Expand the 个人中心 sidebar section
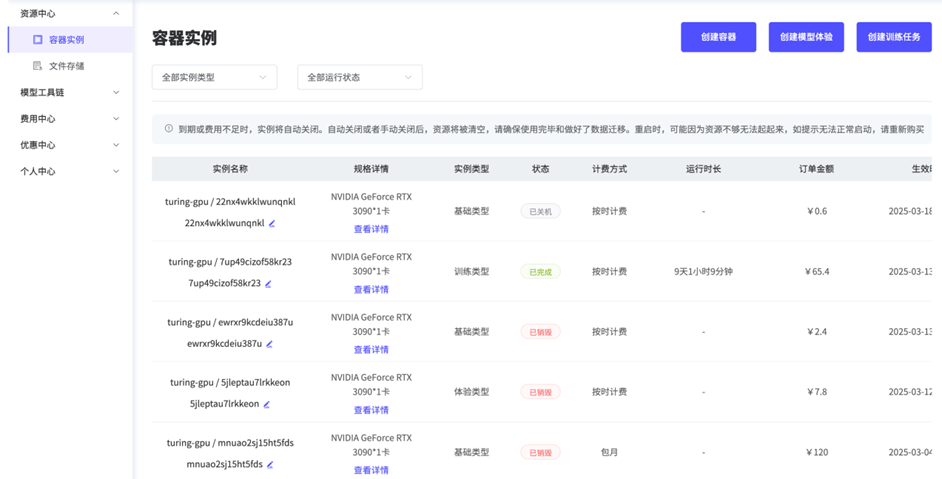This screenshot has height=479, width=942. 116,171
